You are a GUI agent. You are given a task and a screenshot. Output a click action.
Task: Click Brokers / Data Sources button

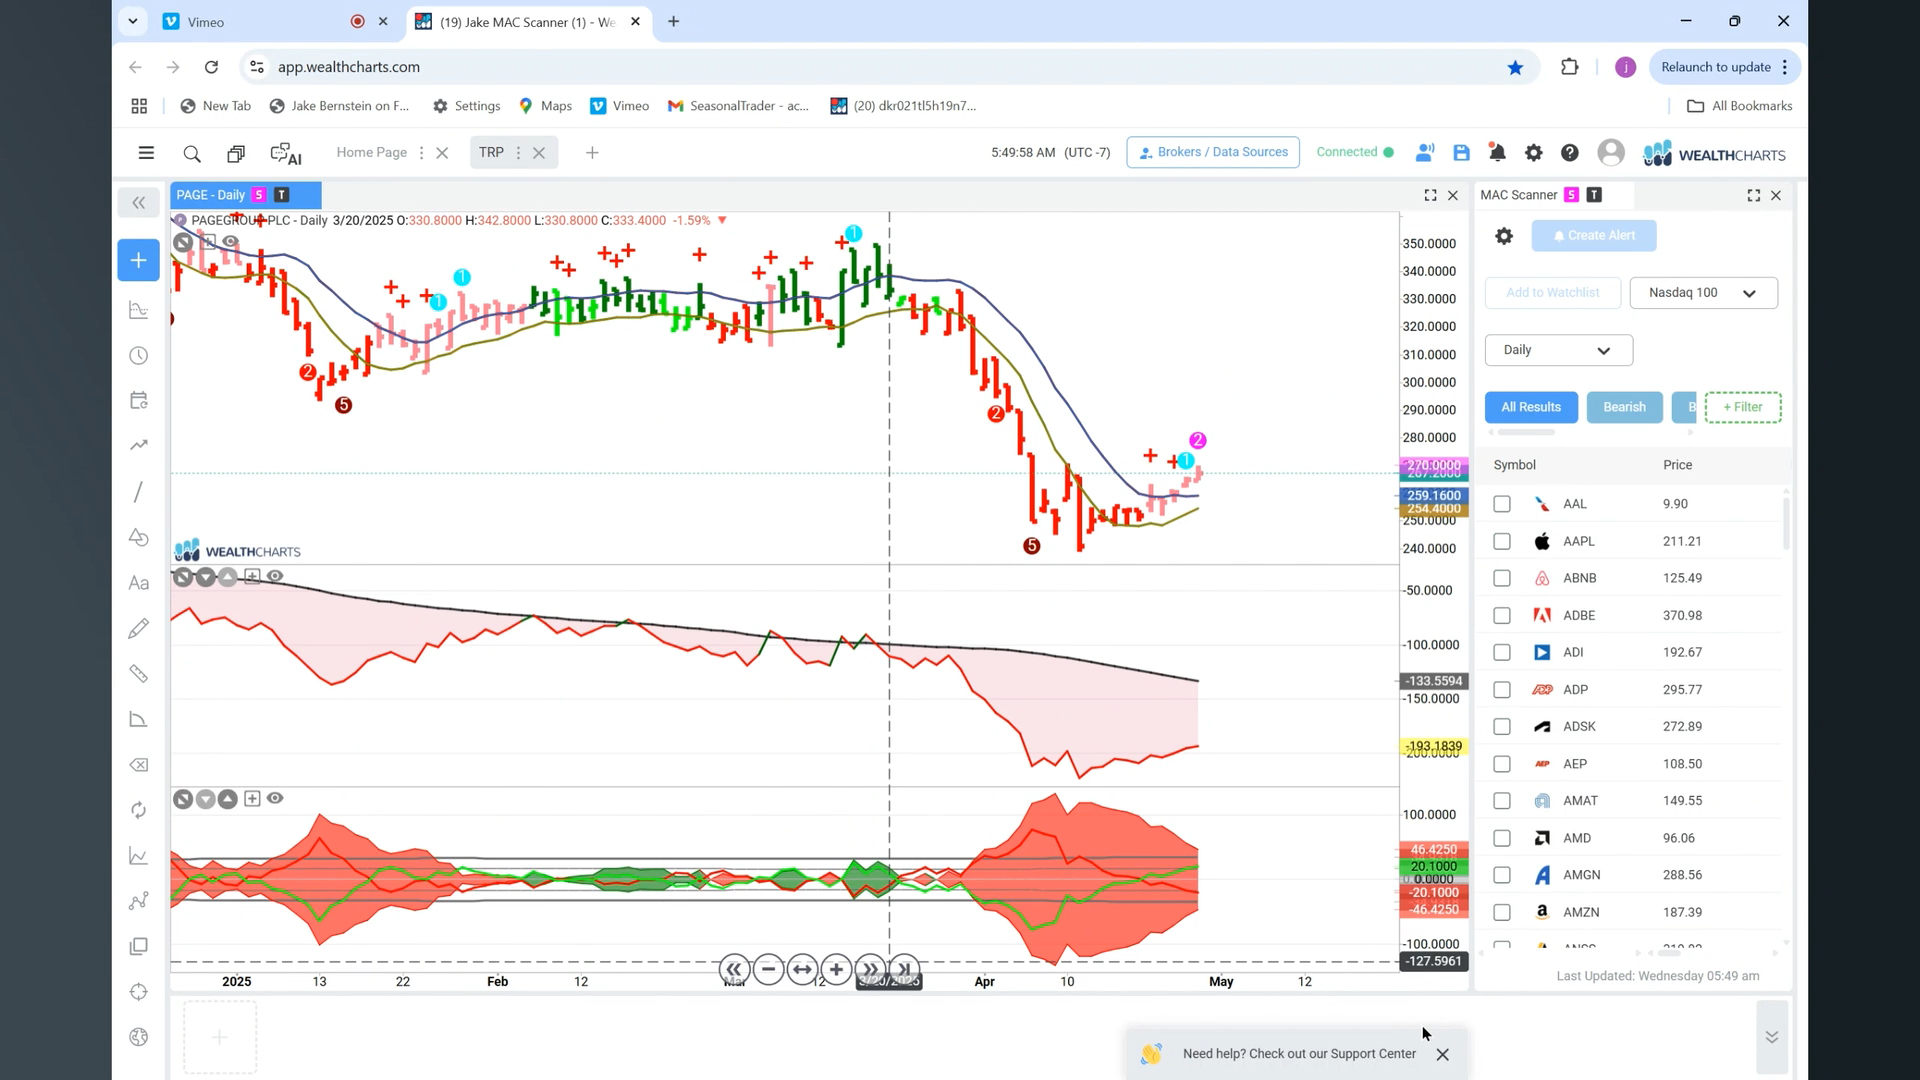(x=1213, y=152)
